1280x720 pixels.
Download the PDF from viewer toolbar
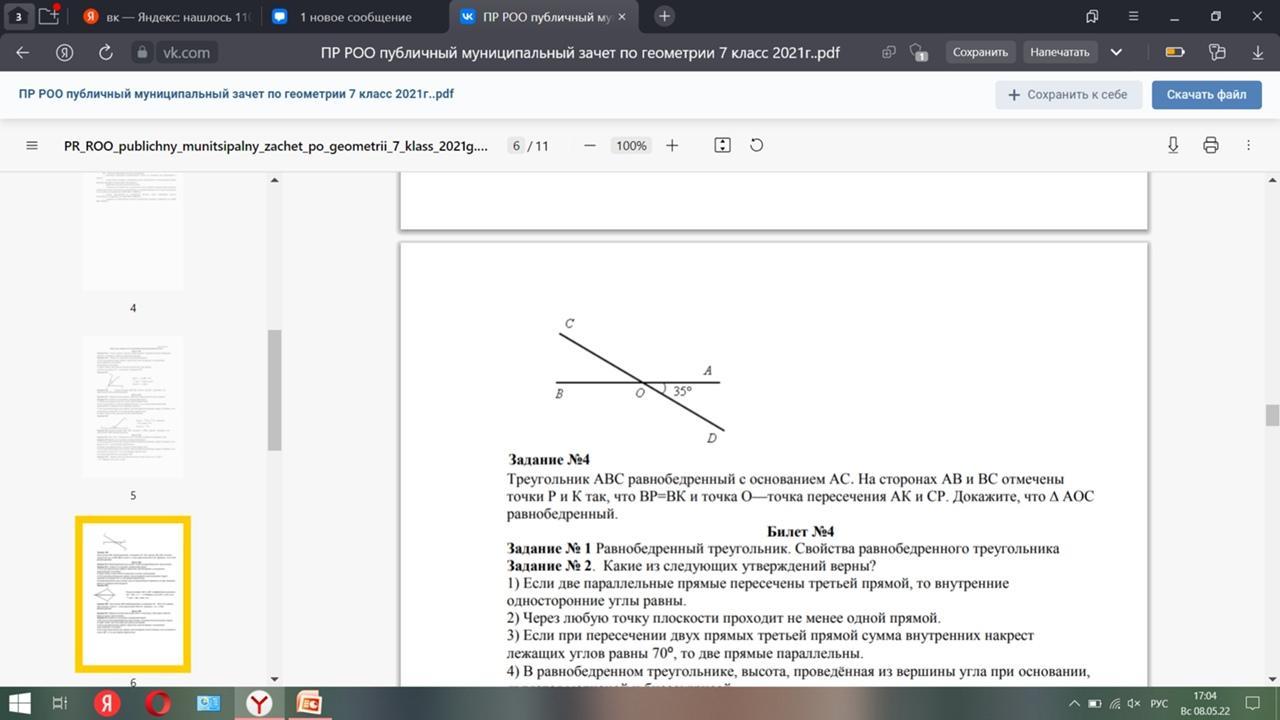[1173, 145]
